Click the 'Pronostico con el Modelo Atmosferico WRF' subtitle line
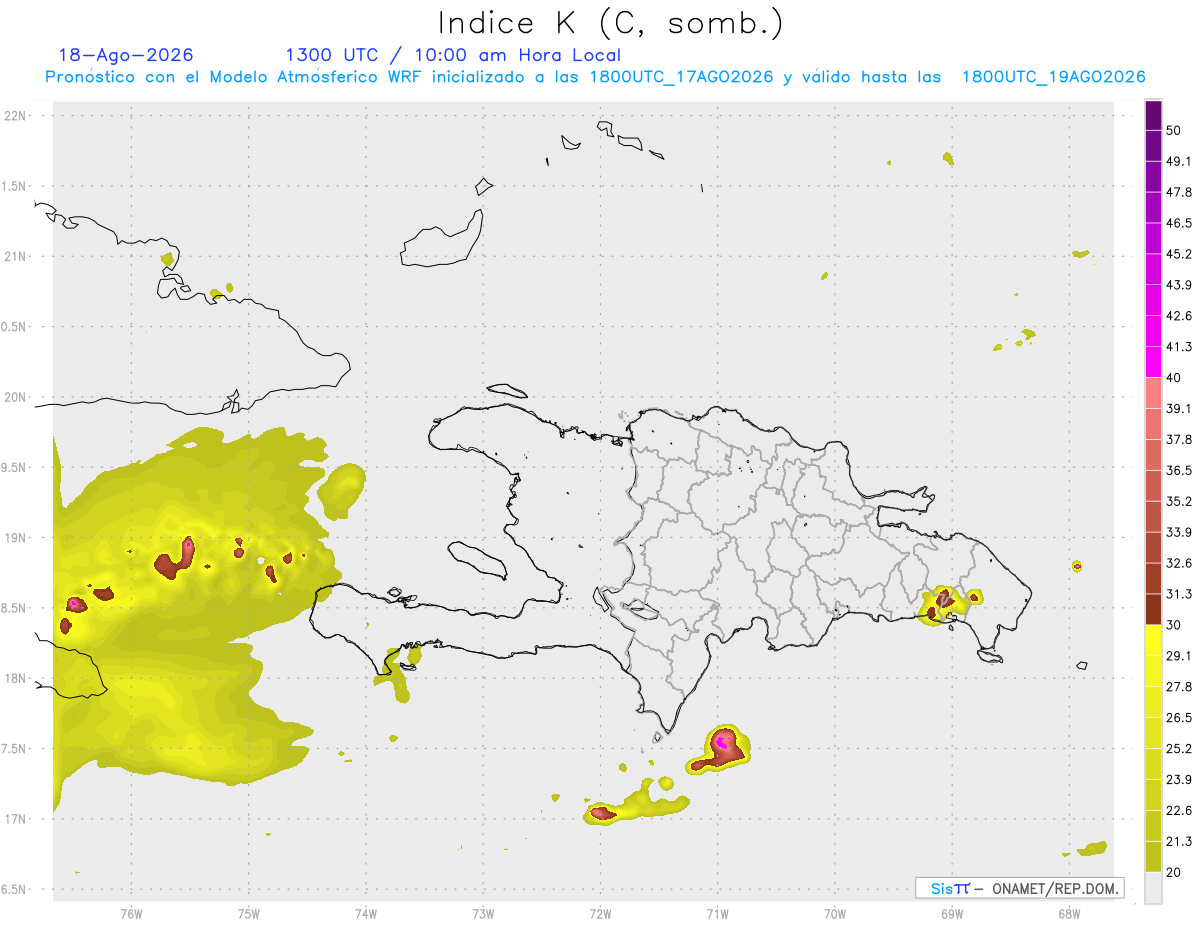Image resolution: width=1200 pixels, height=927 pixels. [595, 77]
